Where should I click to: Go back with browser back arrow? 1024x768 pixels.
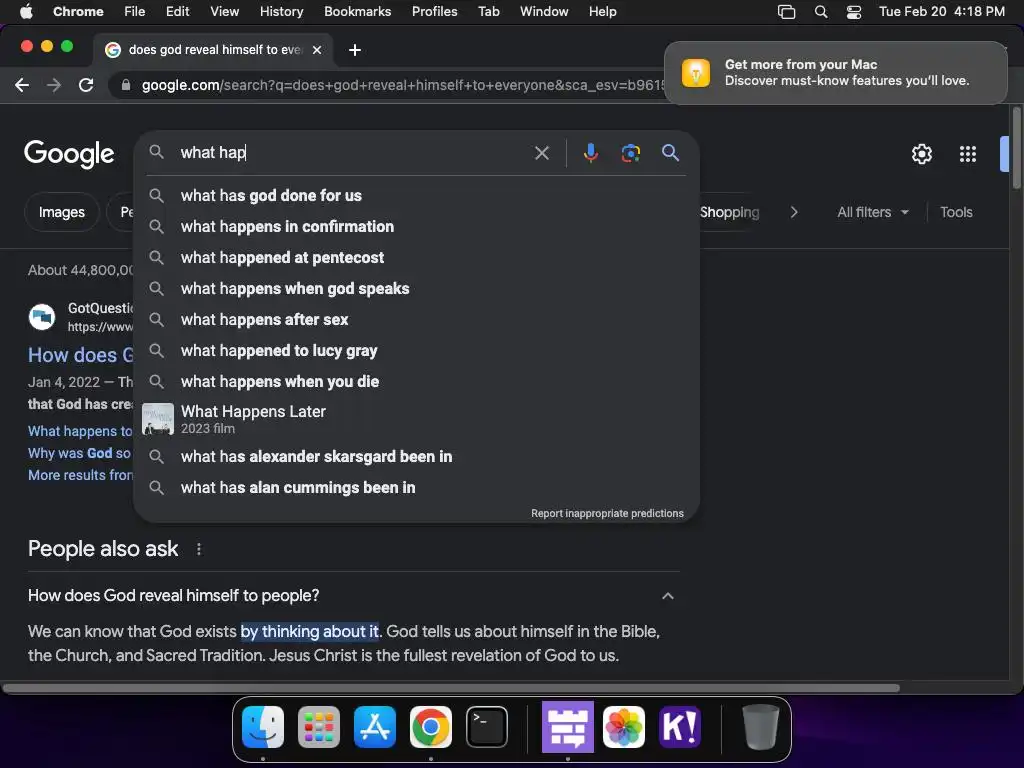tap(22, 85)
